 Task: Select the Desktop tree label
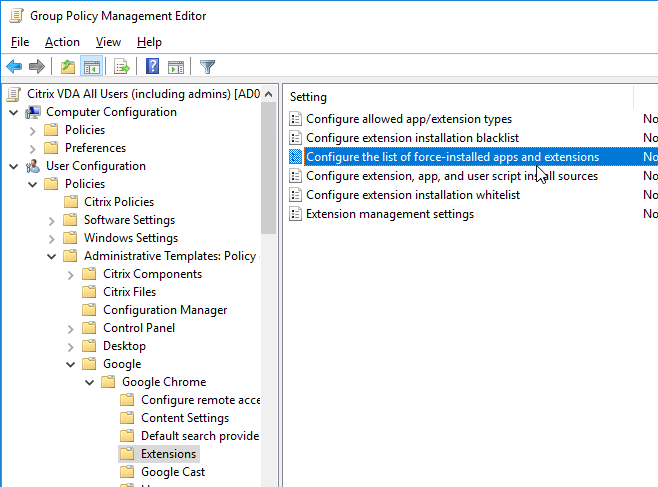[124, 346]
